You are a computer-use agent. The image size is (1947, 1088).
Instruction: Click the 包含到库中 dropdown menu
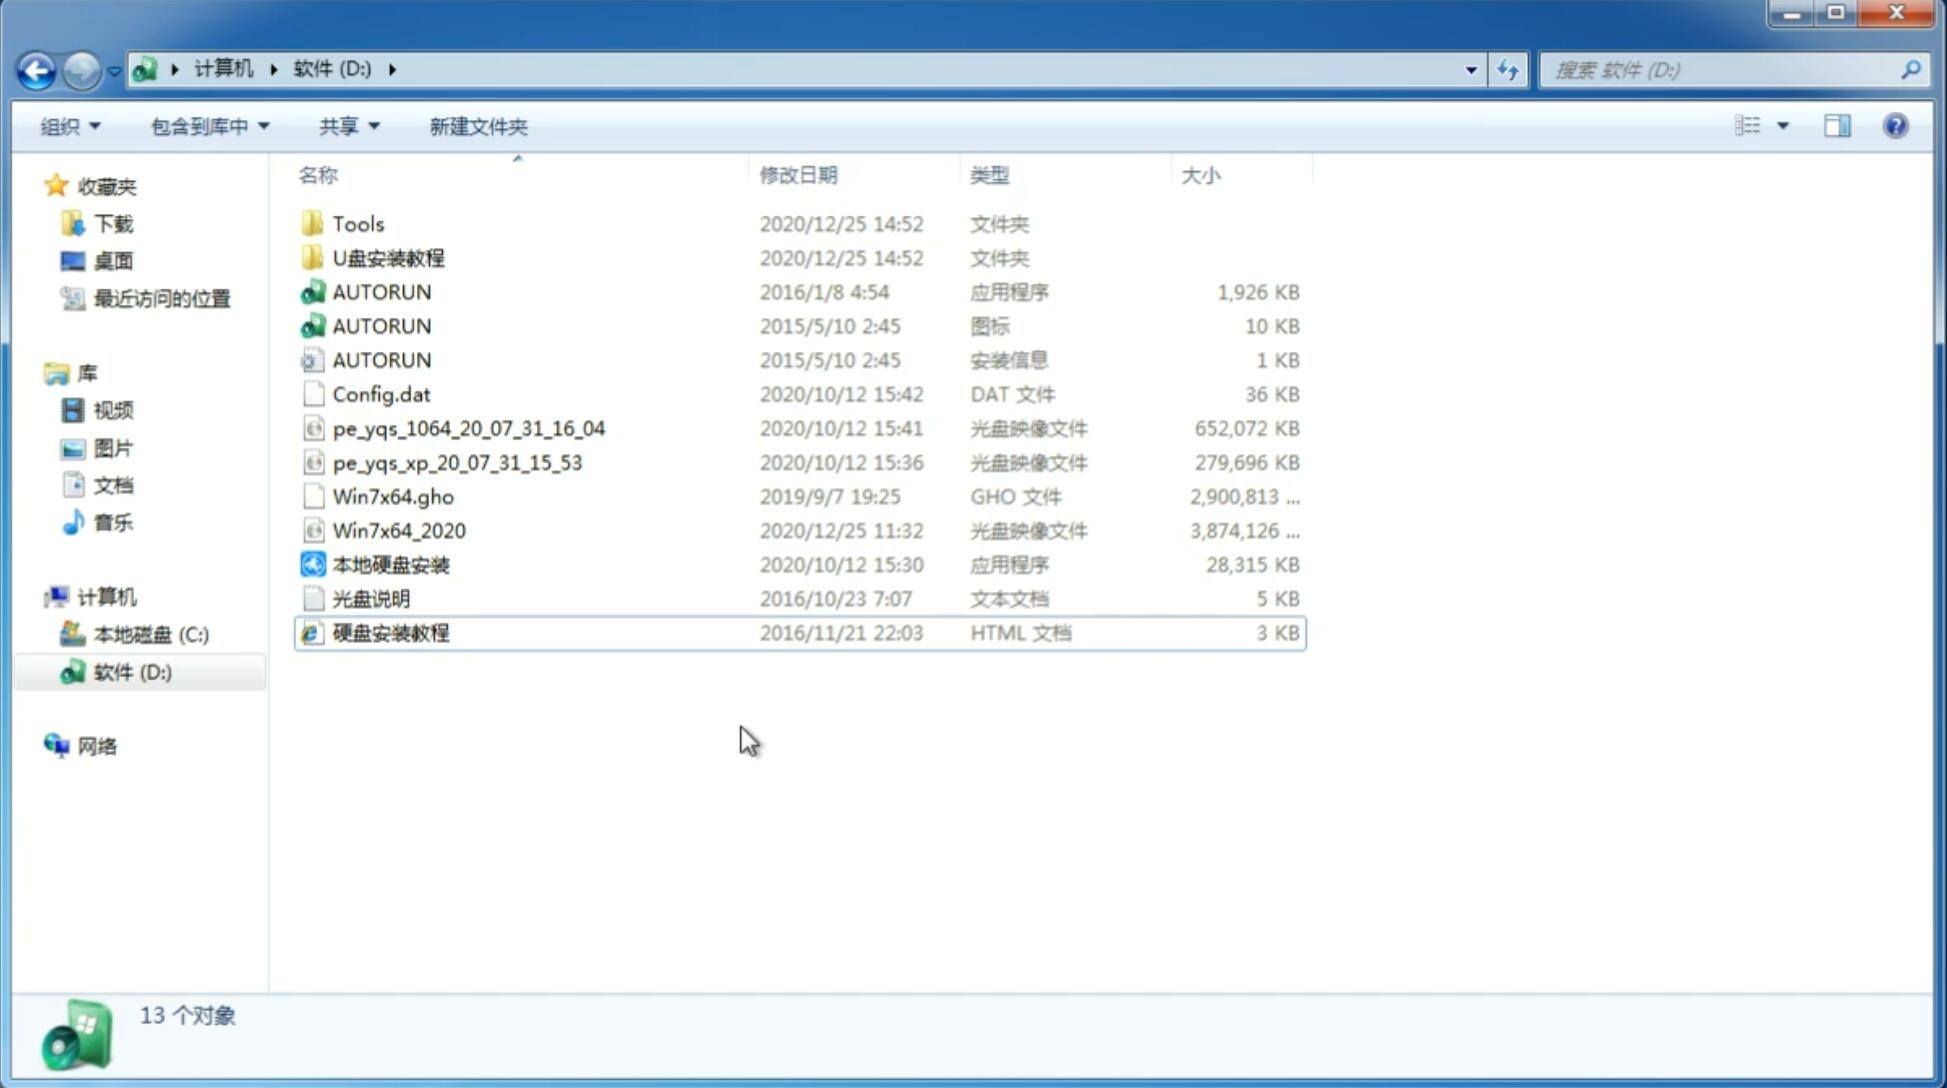(207, 124)
